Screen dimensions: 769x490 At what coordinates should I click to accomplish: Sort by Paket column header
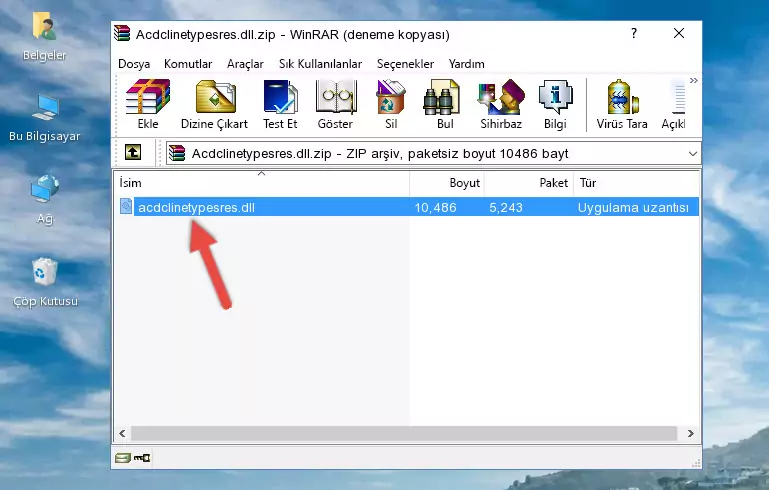coord(529,183)
